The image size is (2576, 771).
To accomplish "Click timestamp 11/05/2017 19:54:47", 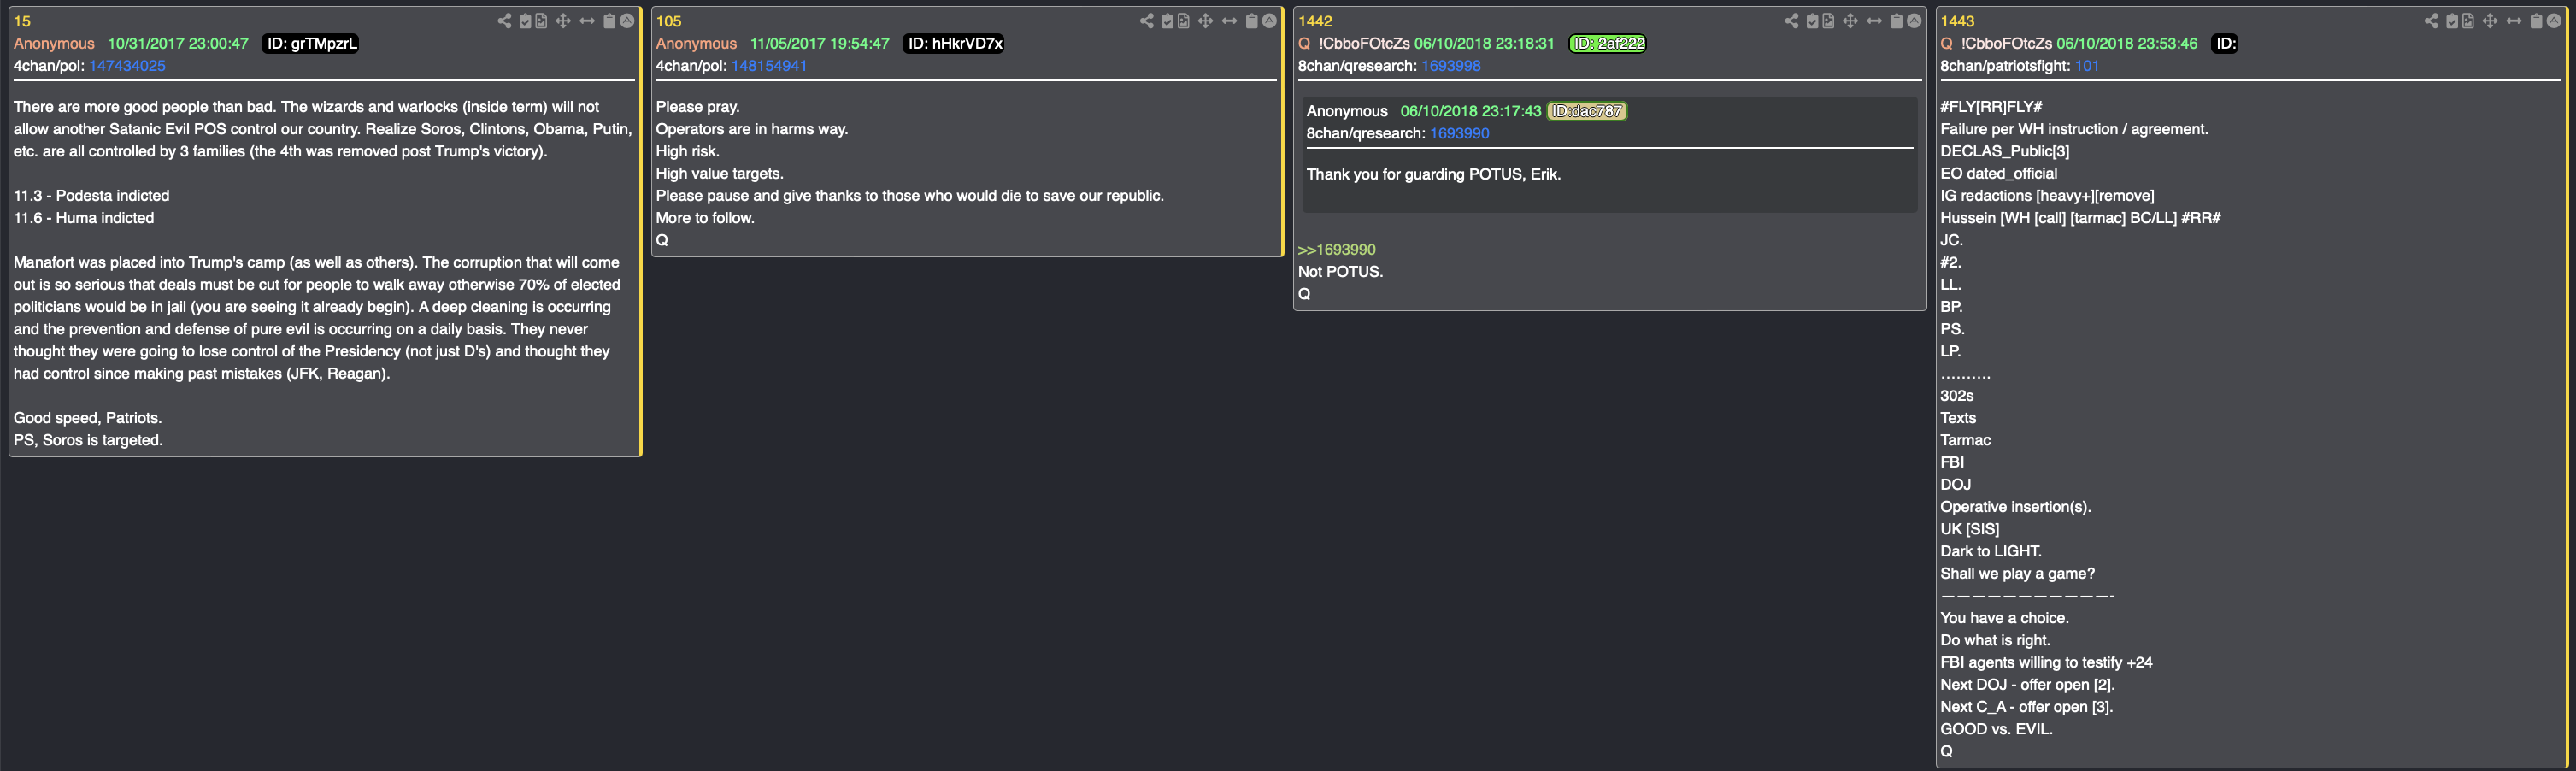I will pyautogui.click(x=820, y=43).
